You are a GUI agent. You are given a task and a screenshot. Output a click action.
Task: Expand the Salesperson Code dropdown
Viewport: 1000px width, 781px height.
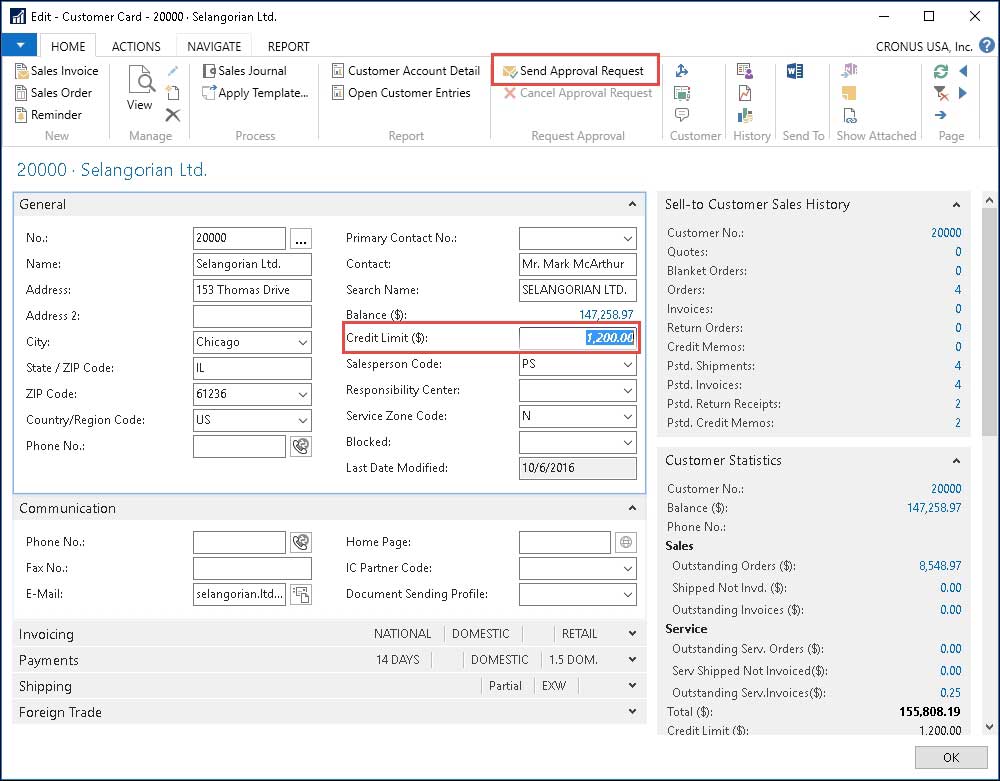click(628, 365)
